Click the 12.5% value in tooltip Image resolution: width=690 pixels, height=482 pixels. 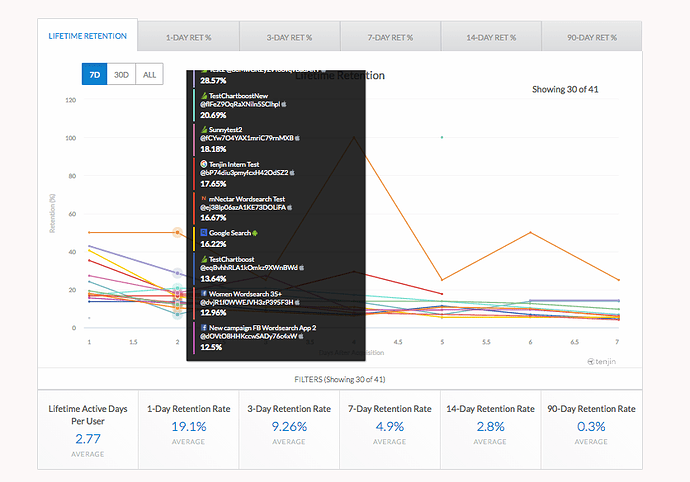pos(211,347)
